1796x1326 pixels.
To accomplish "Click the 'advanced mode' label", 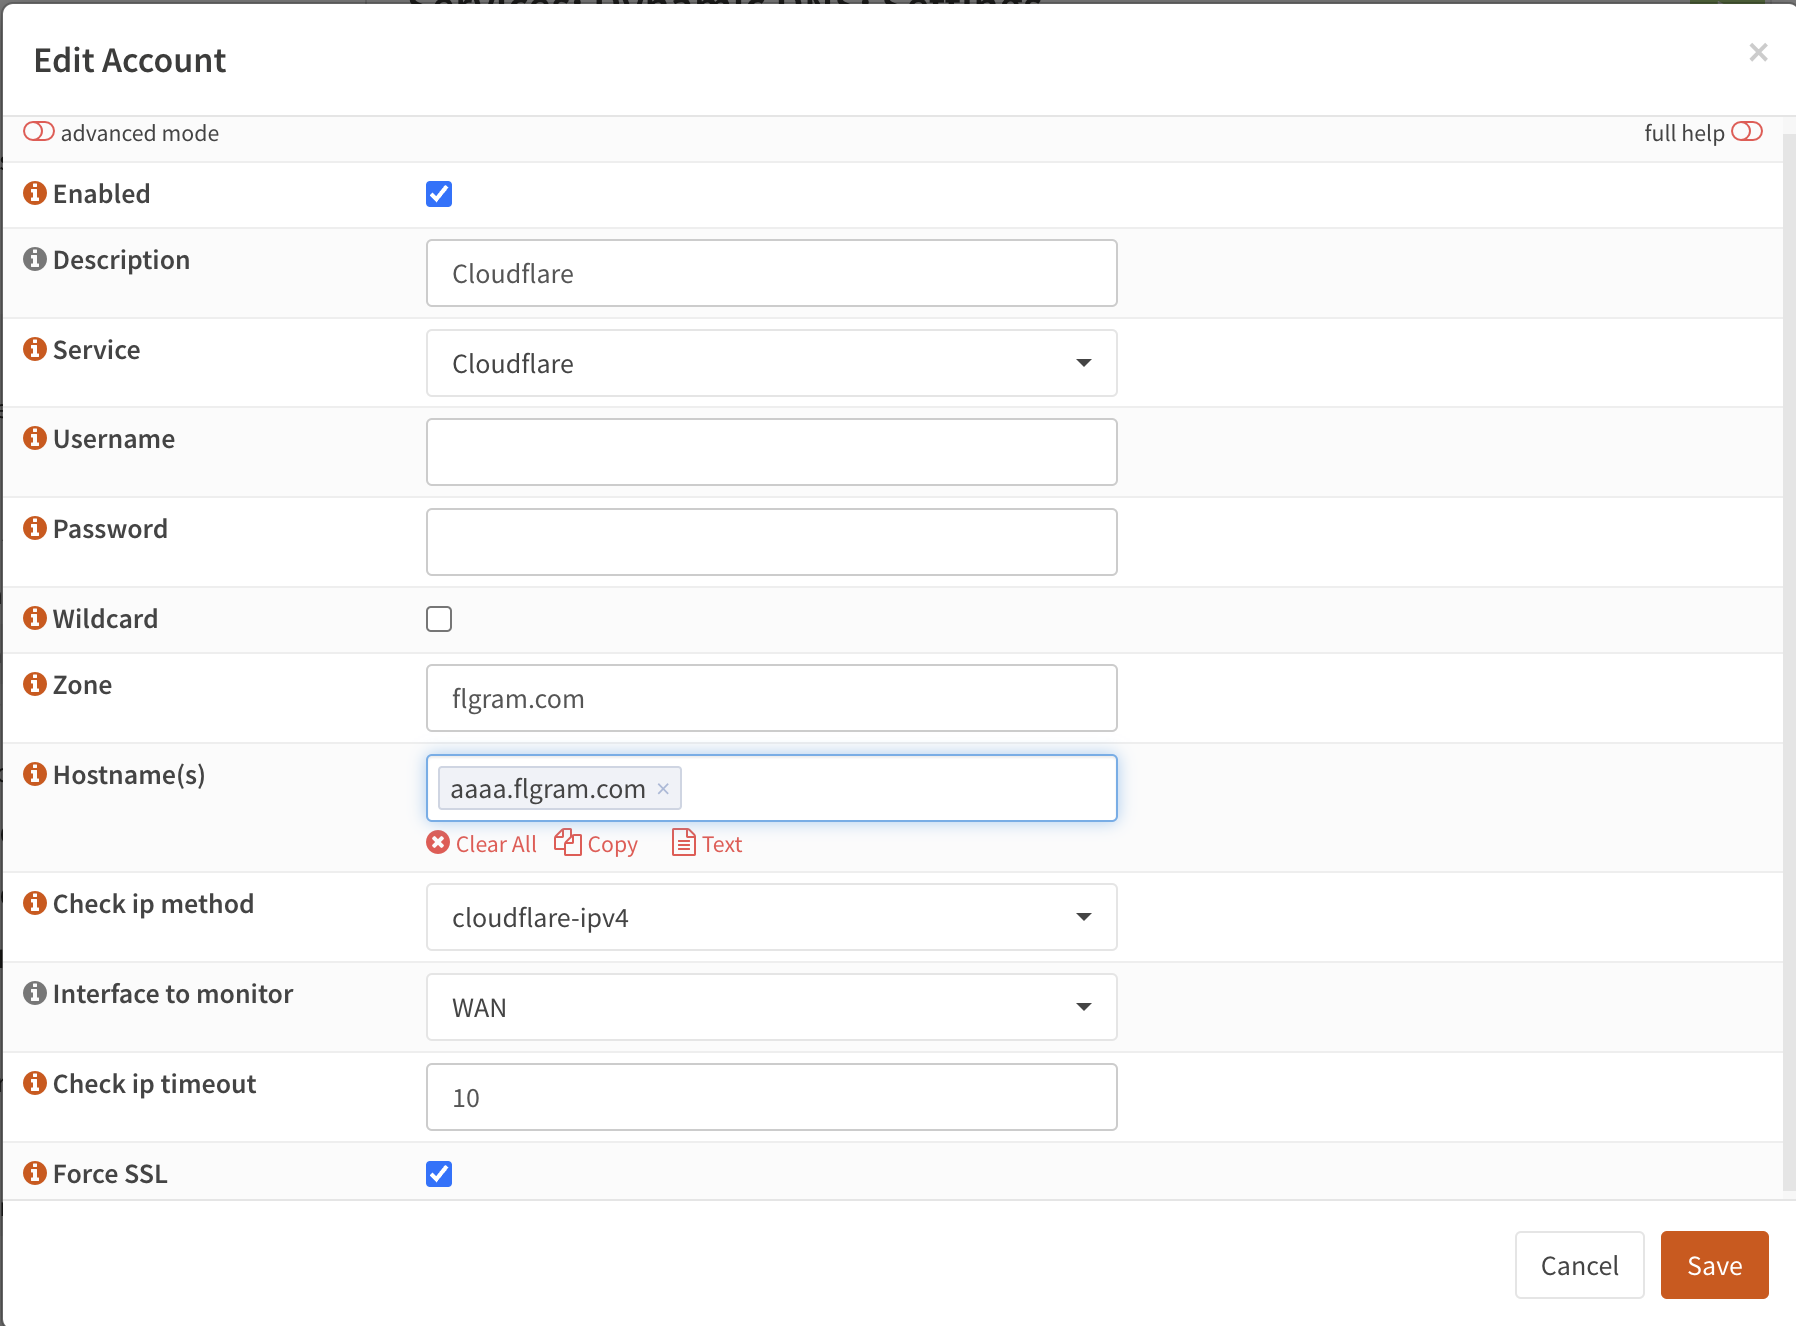I will point(140,133).
